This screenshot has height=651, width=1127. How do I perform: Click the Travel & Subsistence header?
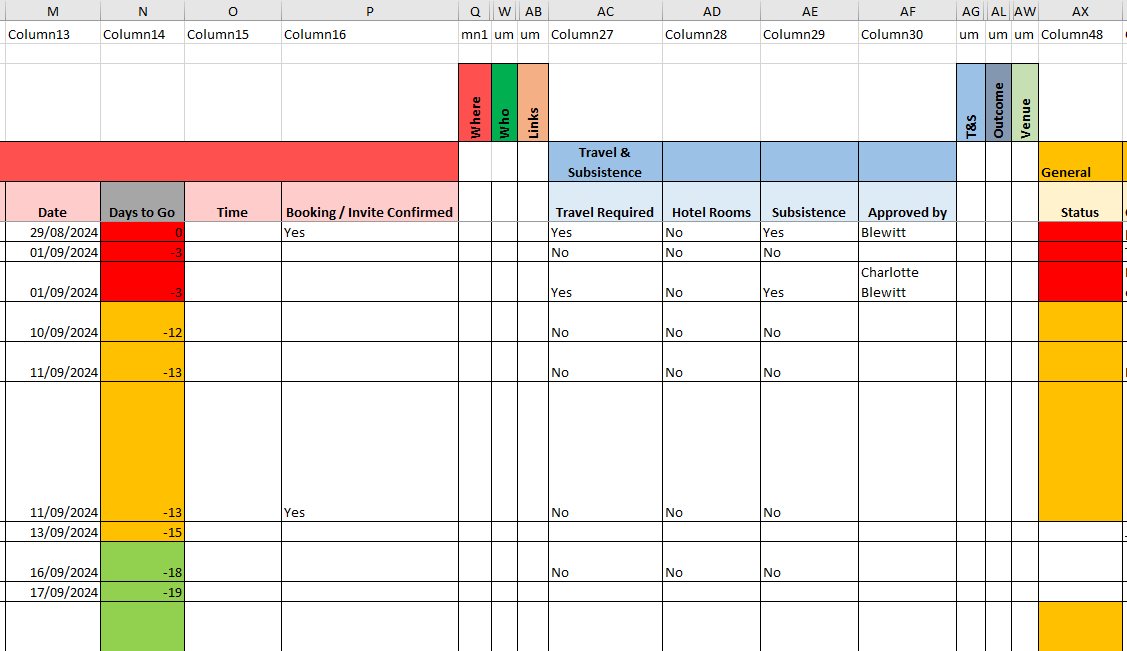605,162
